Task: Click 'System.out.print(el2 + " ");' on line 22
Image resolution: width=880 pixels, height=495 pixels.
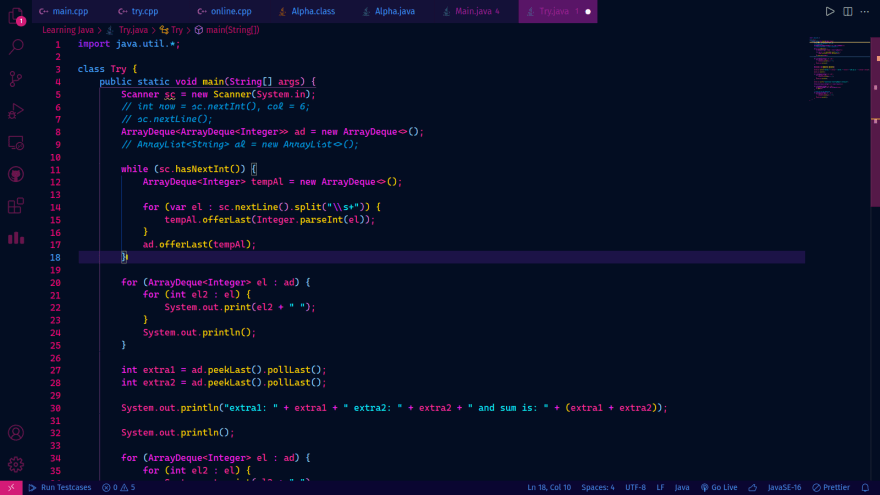Action: (240, 307)
